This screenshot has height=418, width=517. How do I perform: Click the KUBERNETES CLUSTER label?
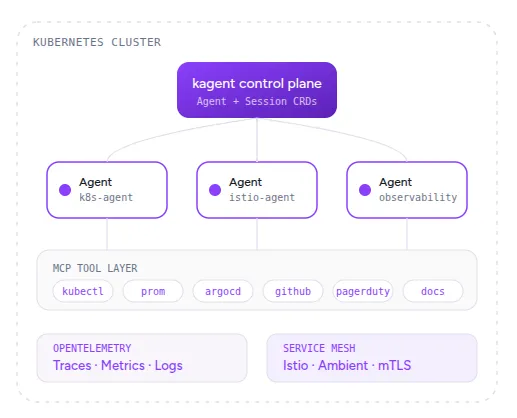[x=97, y=42]
